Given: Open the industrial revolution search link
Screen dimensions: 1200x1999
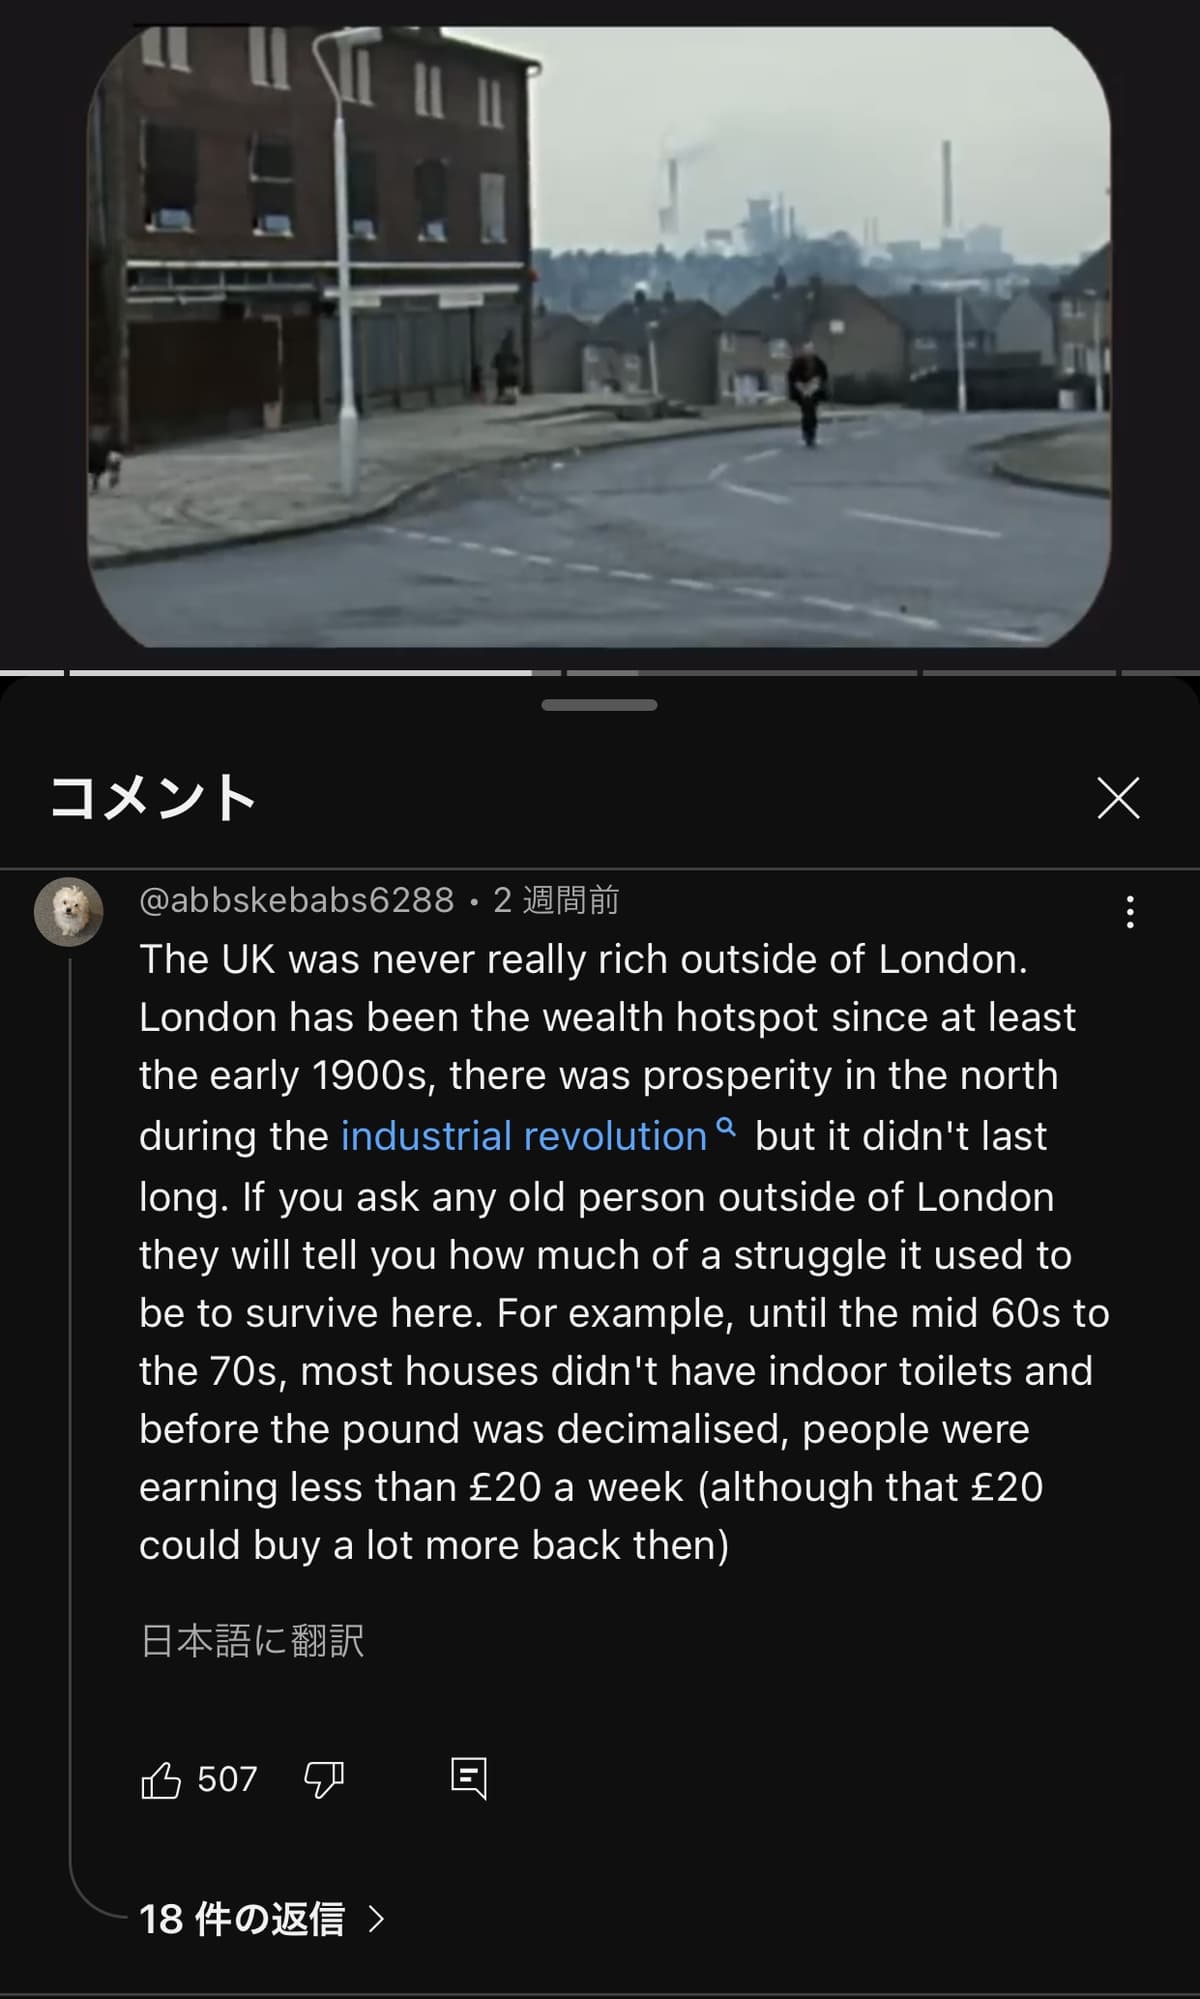Looking at the screenshot, I should pos(524,1136).
